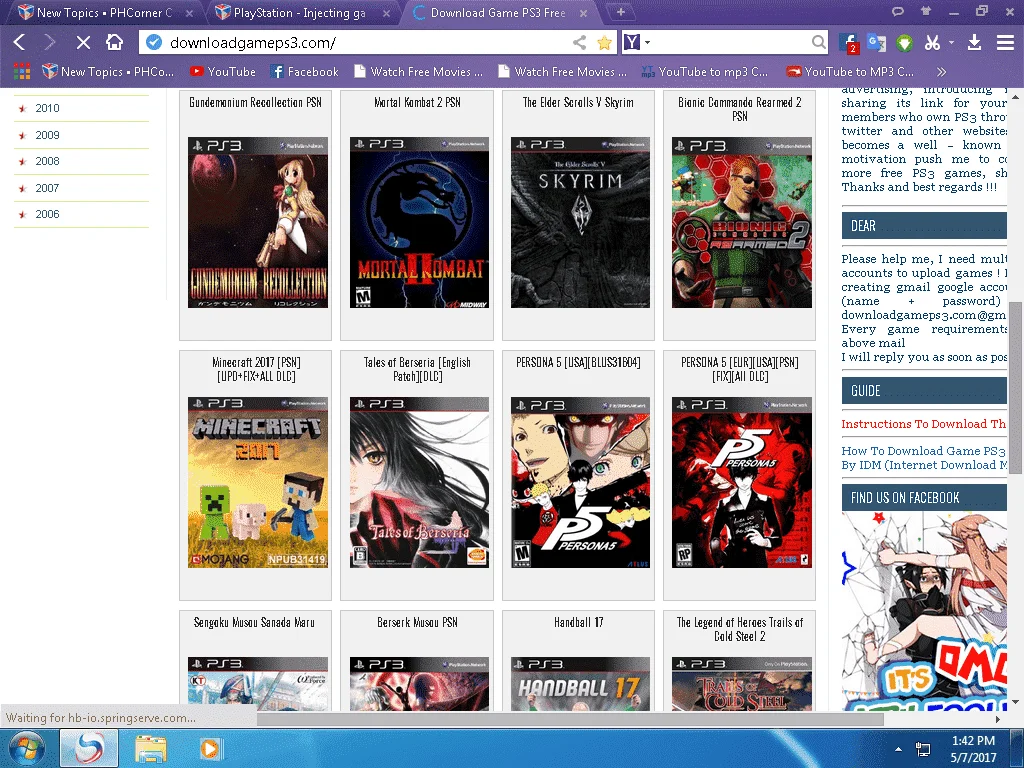This screenshot has width=1024, height=768.
Task: Open the downloads icon in toolbar
Action: 974,42
